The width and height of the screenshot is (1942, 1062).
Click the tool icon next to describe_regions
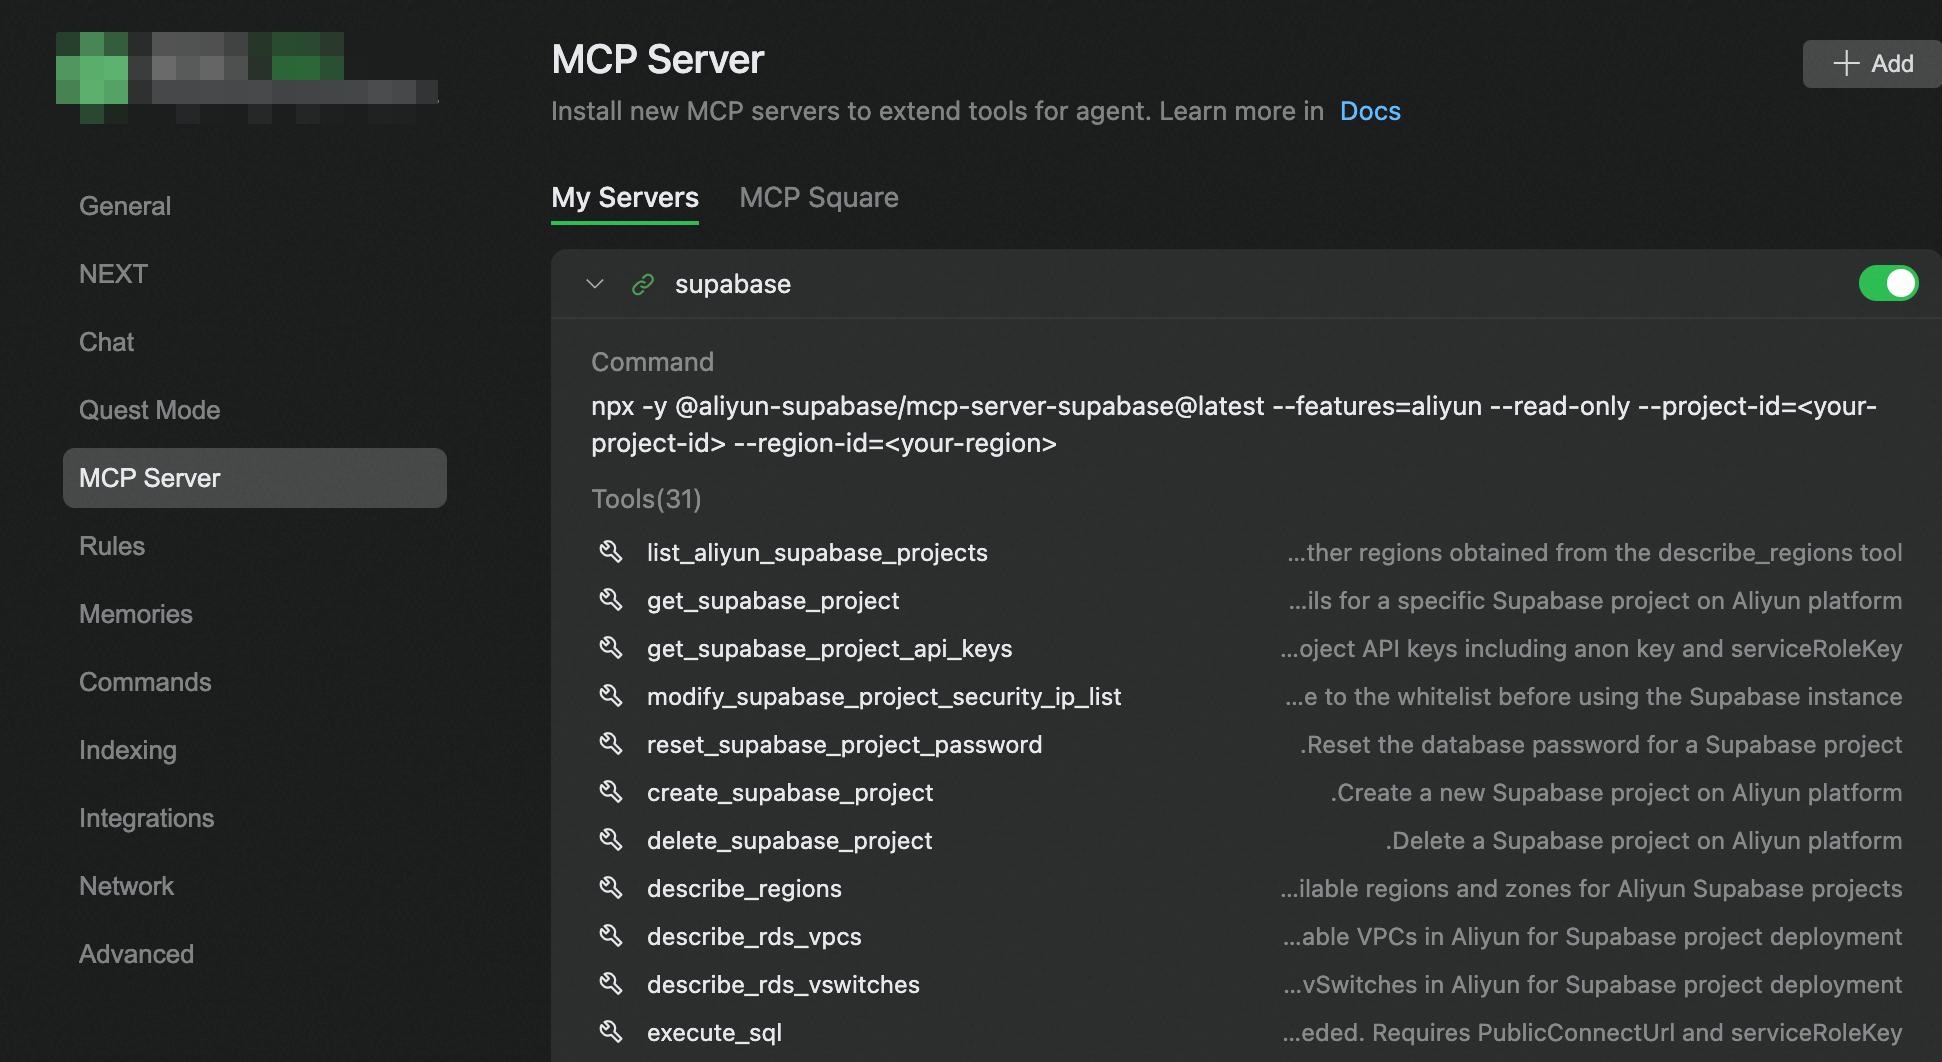(611, 888)
